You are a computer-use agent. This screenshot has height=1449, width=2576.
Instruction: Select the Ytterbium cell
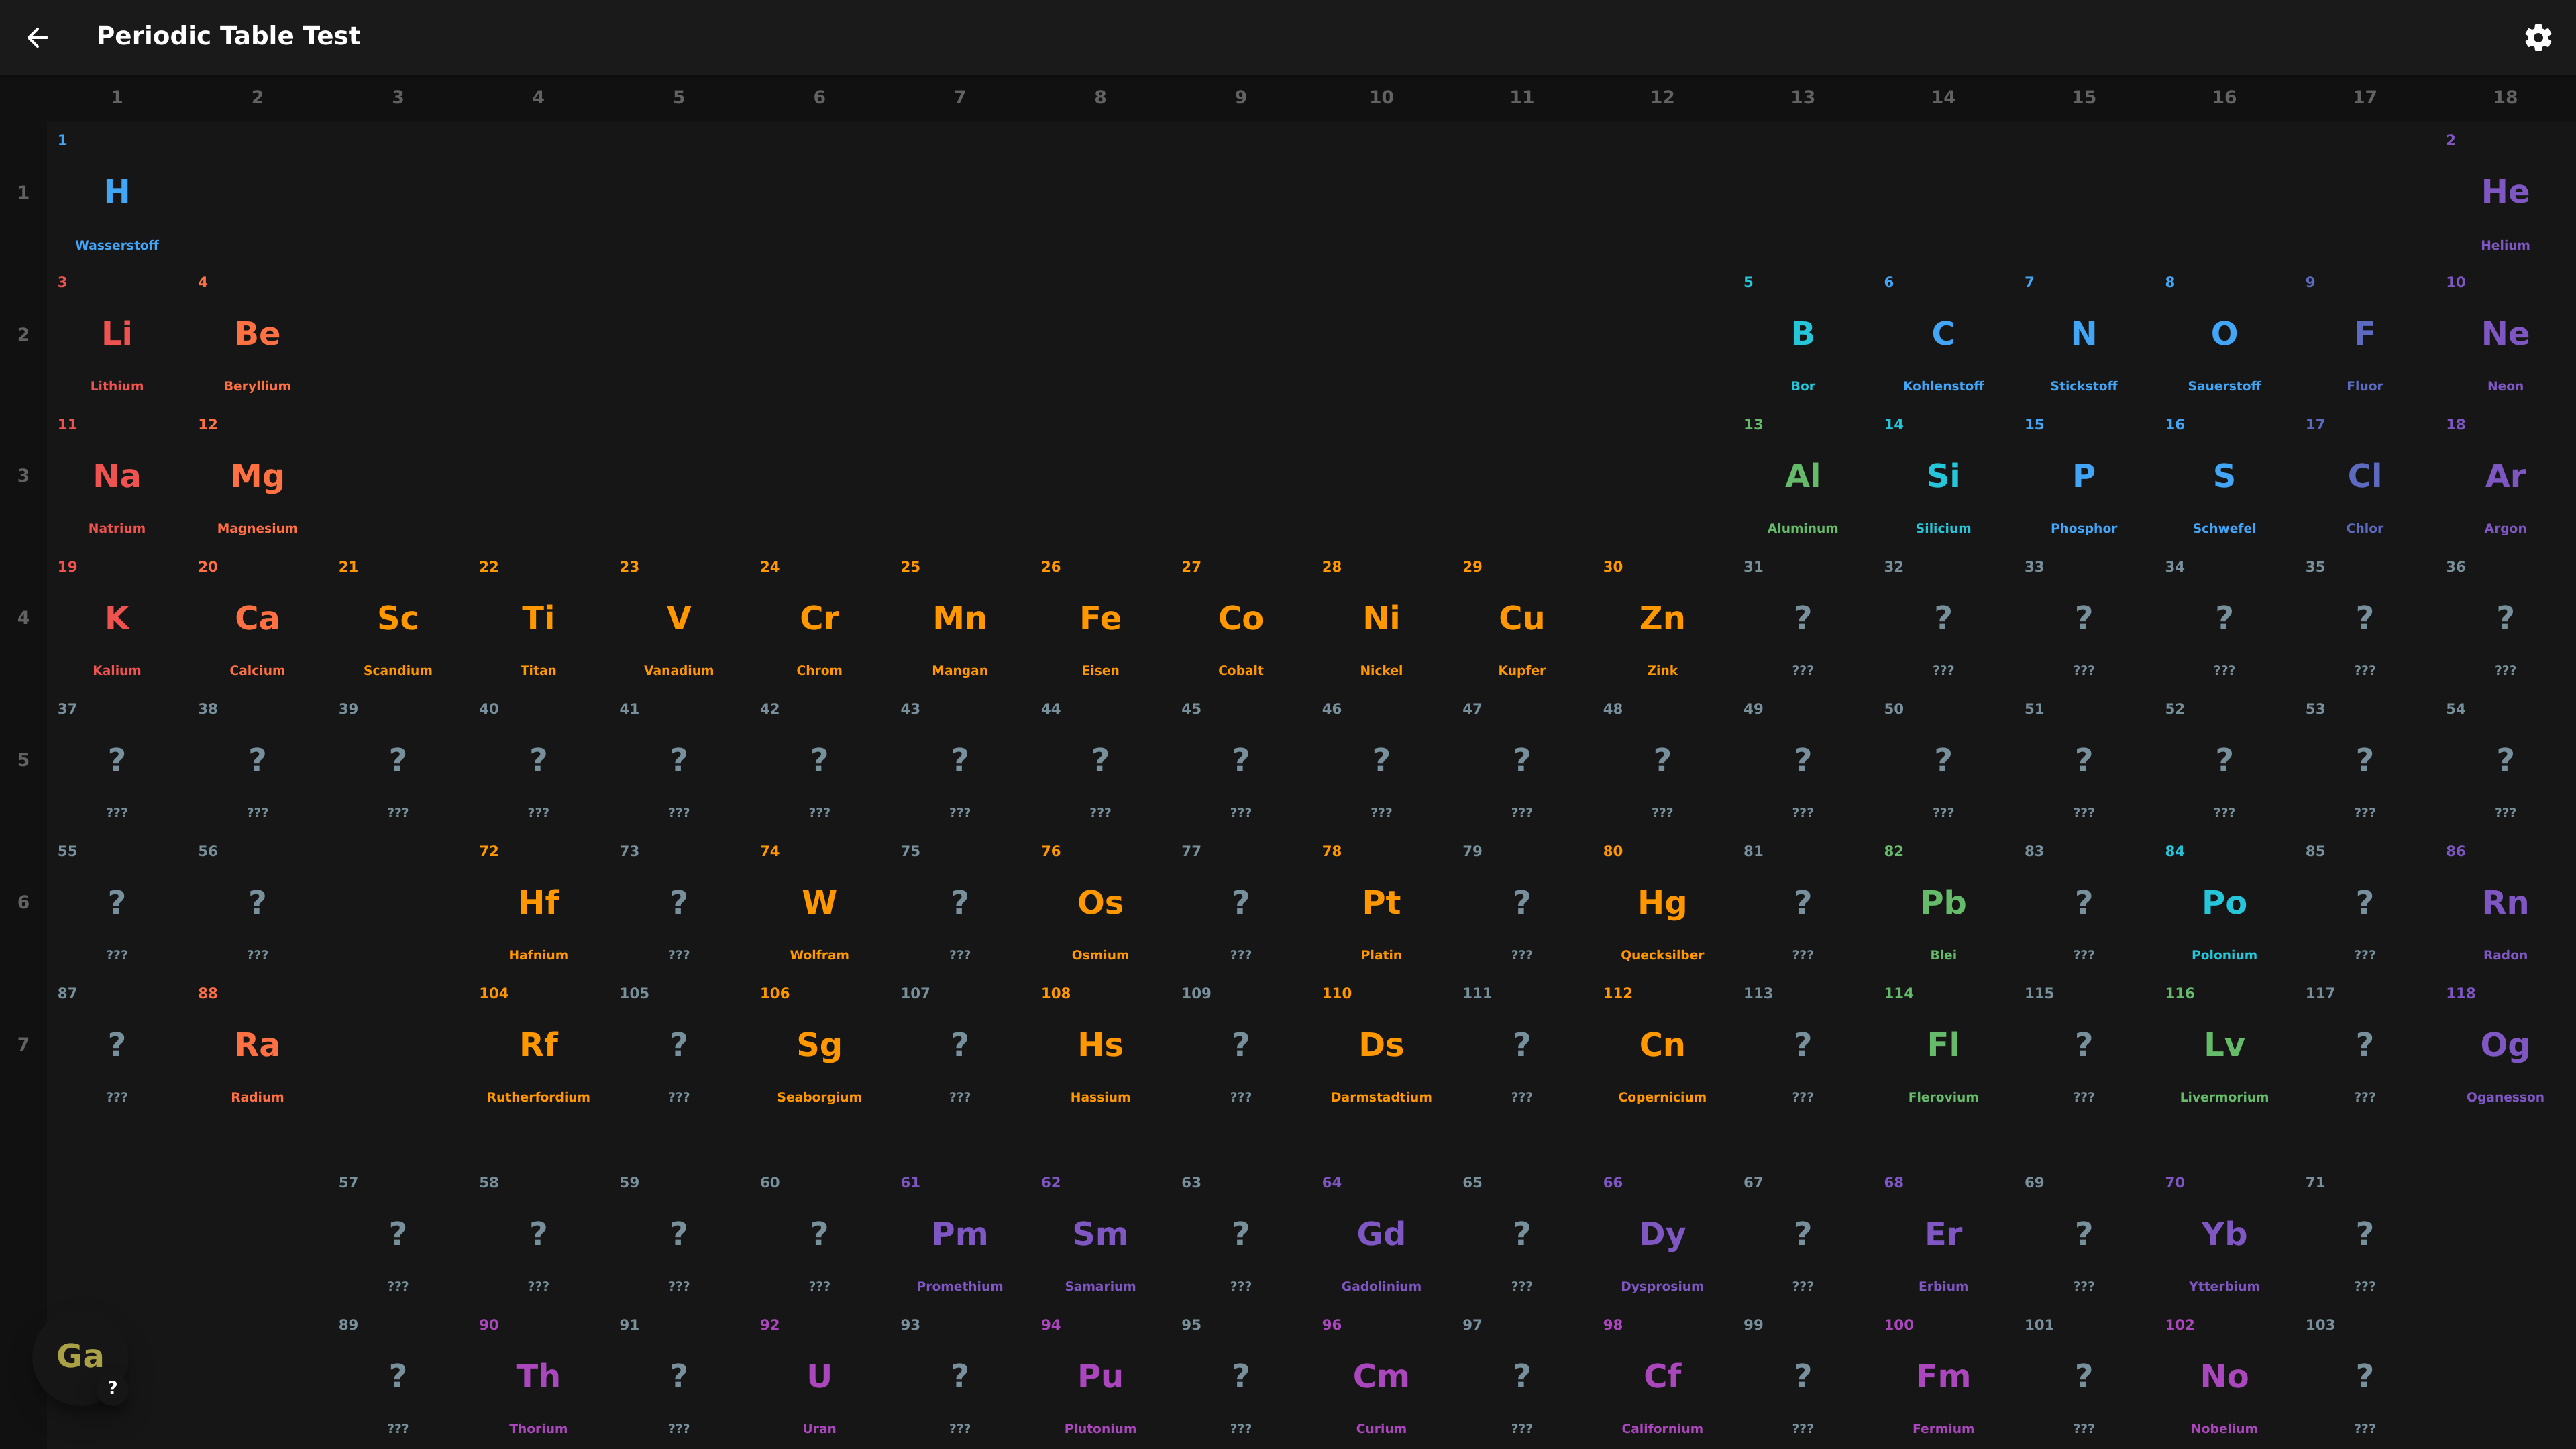2224,1235
